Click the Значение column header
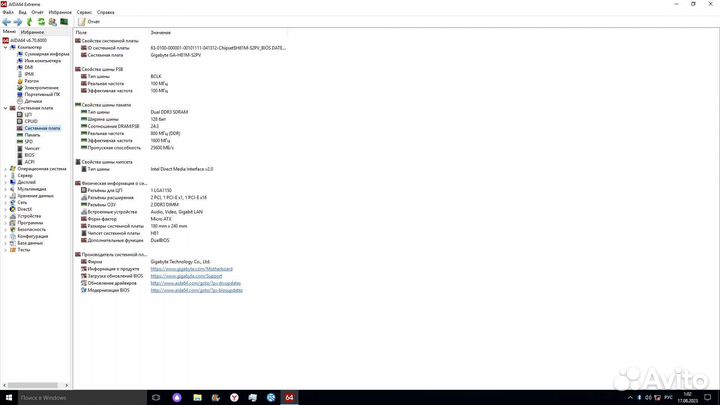 pyautogui.click(x=160, y=33)
